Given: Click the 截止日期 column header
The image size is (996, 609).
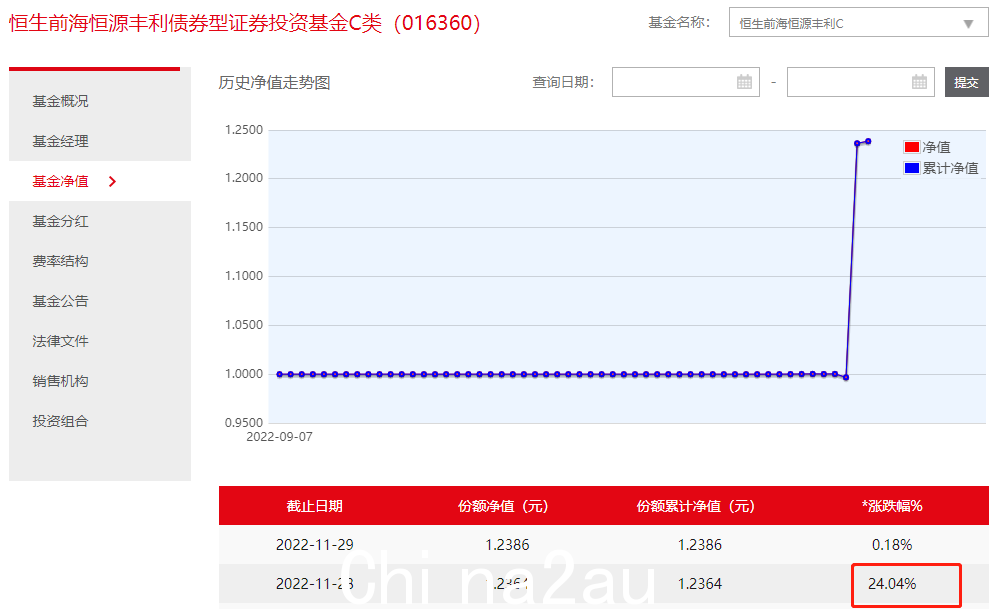Looking at the screenshot, I should pyautogui.click(x=314, y=506).
